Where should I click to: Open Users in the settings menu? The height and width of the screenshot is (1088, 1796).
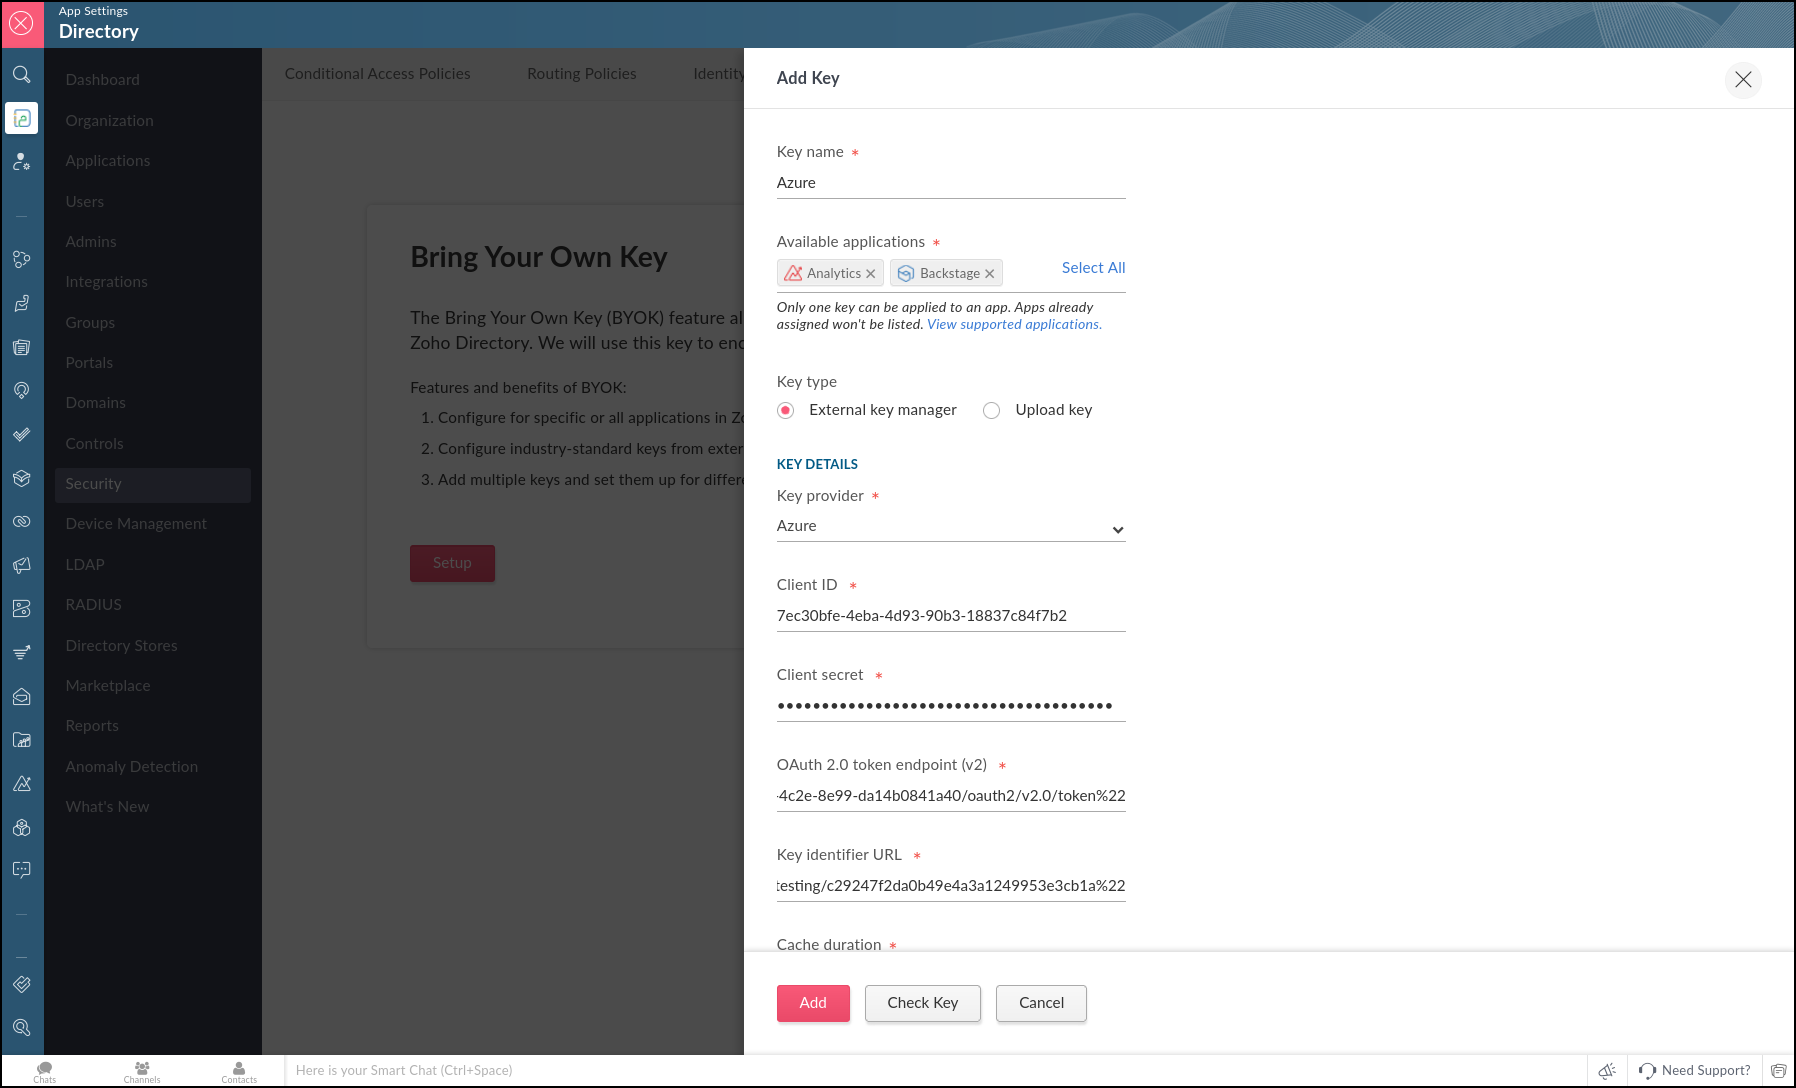click(84, 202)
